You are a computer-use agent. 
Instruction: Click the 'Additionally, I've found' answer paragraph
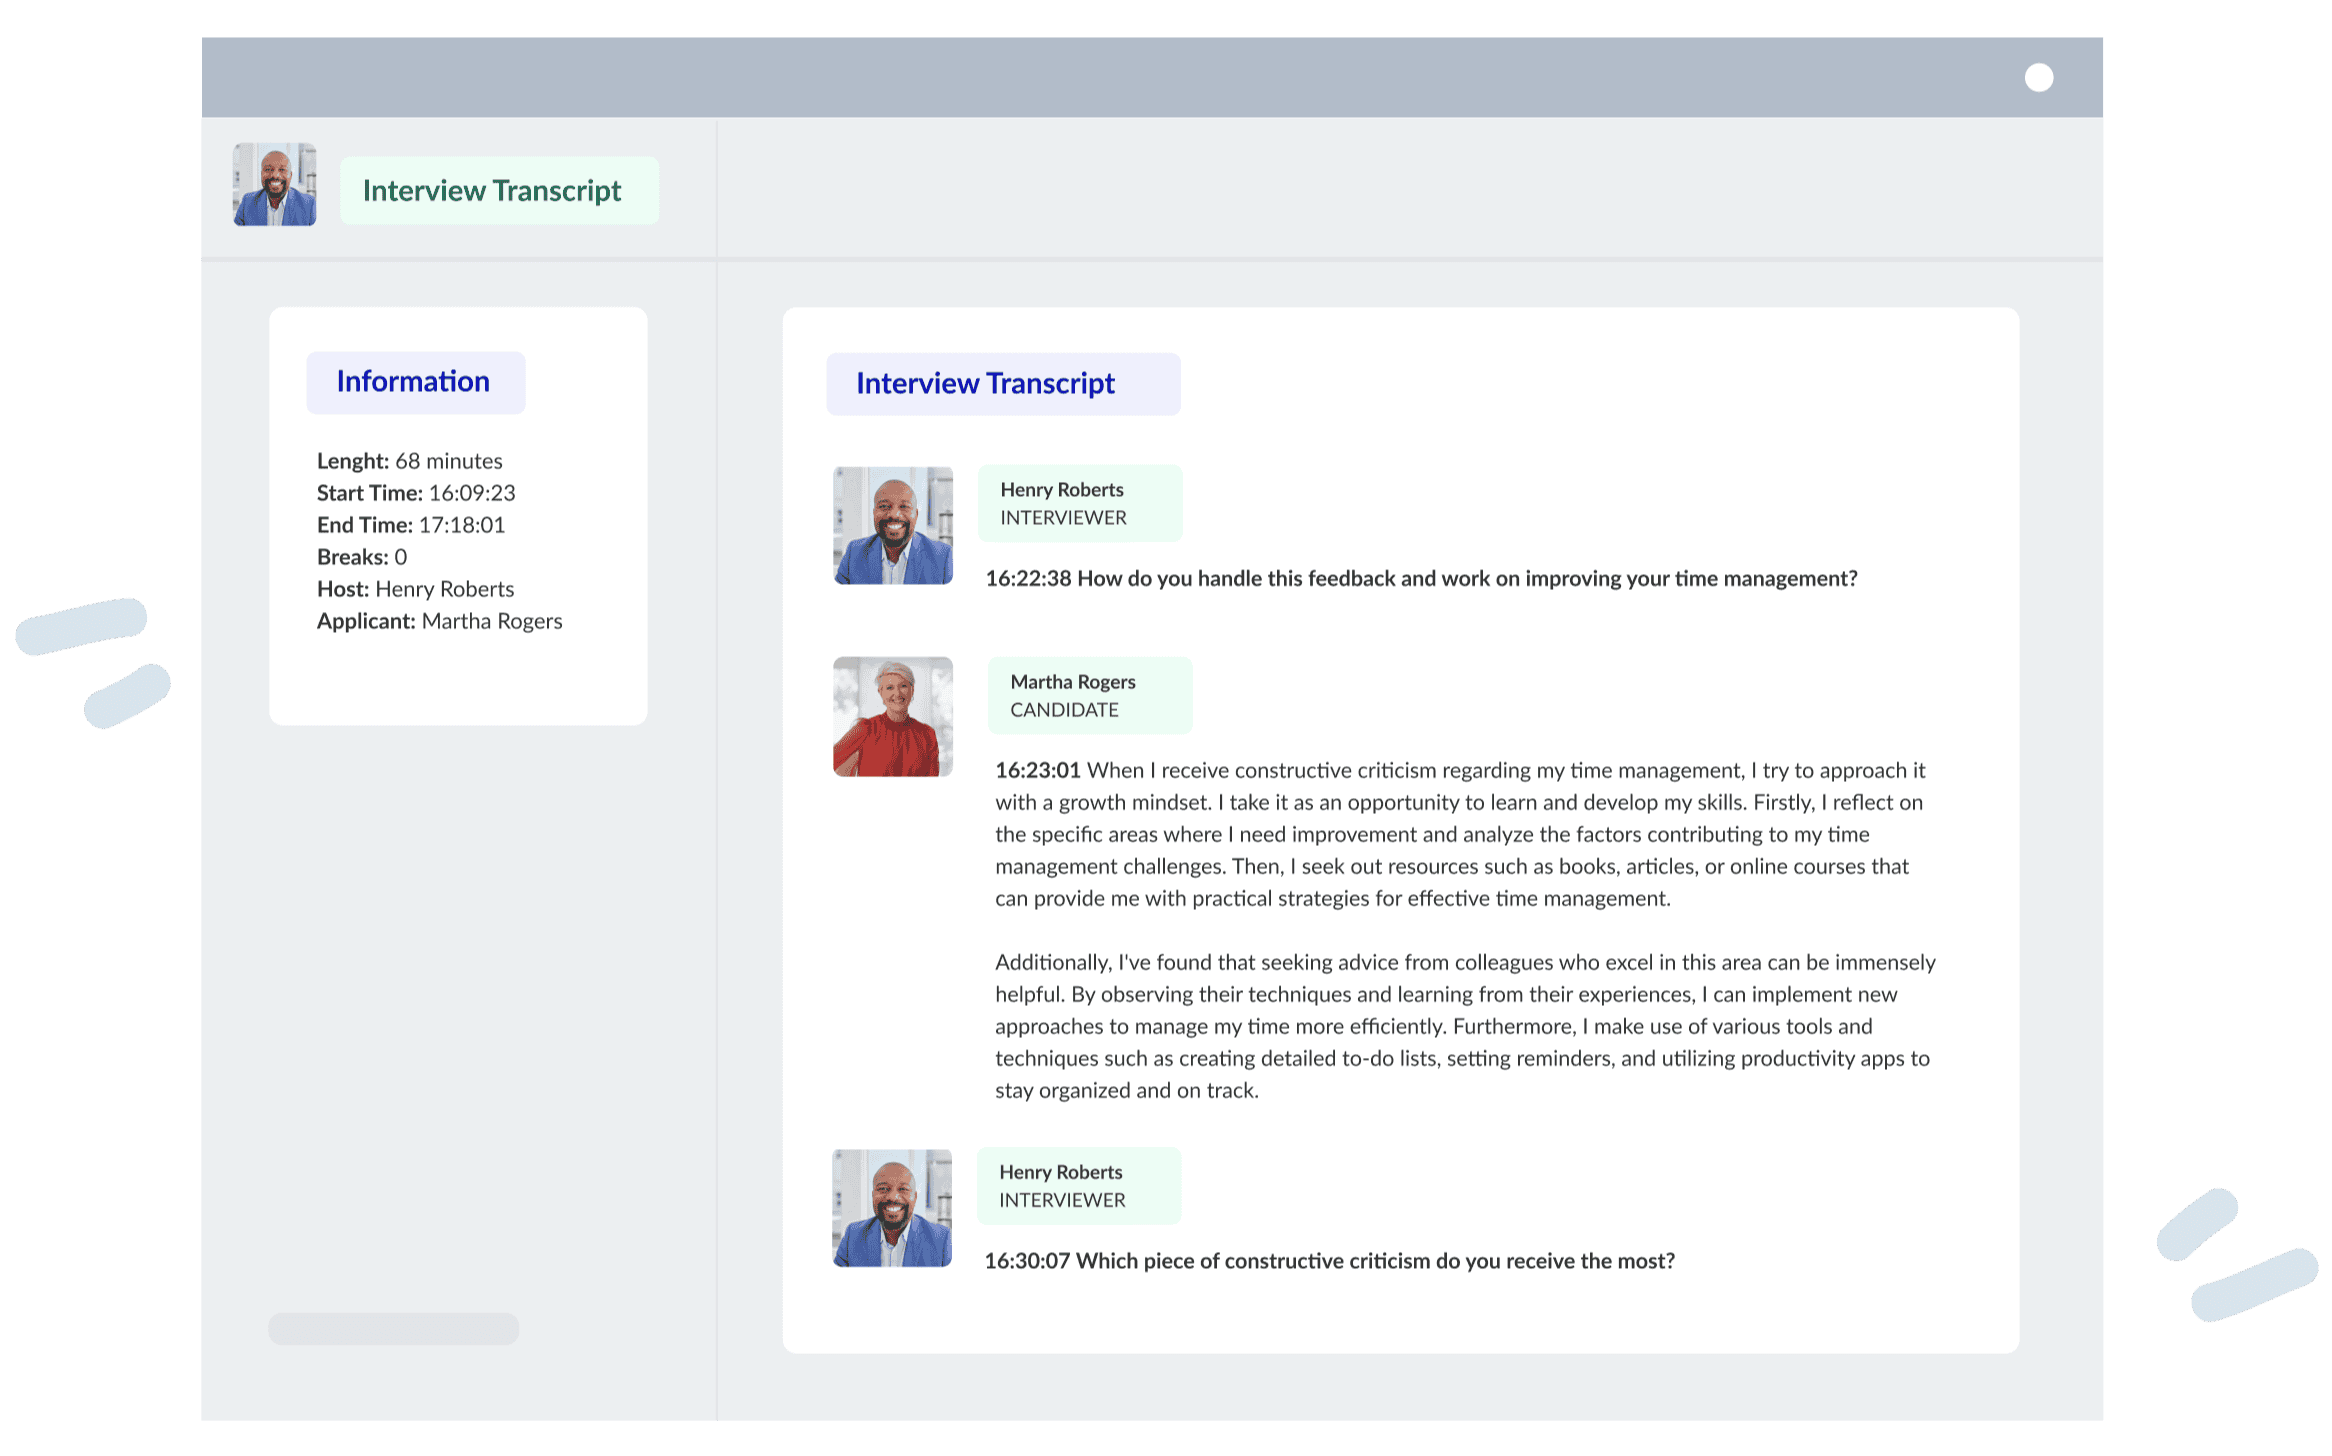point(1463,1026)
